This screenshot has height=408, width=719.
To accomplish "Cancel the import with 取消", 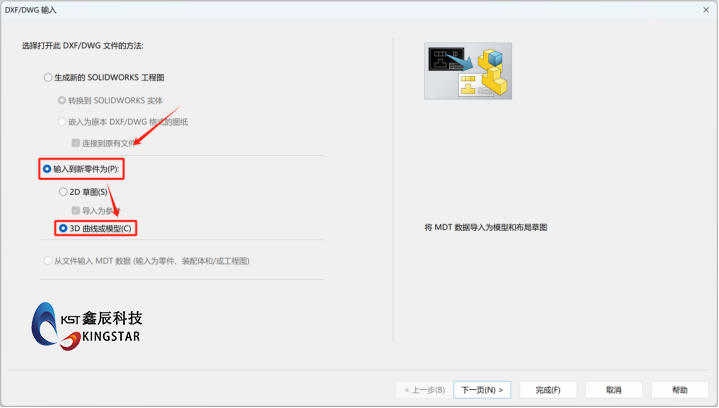I will click(613, 389).
